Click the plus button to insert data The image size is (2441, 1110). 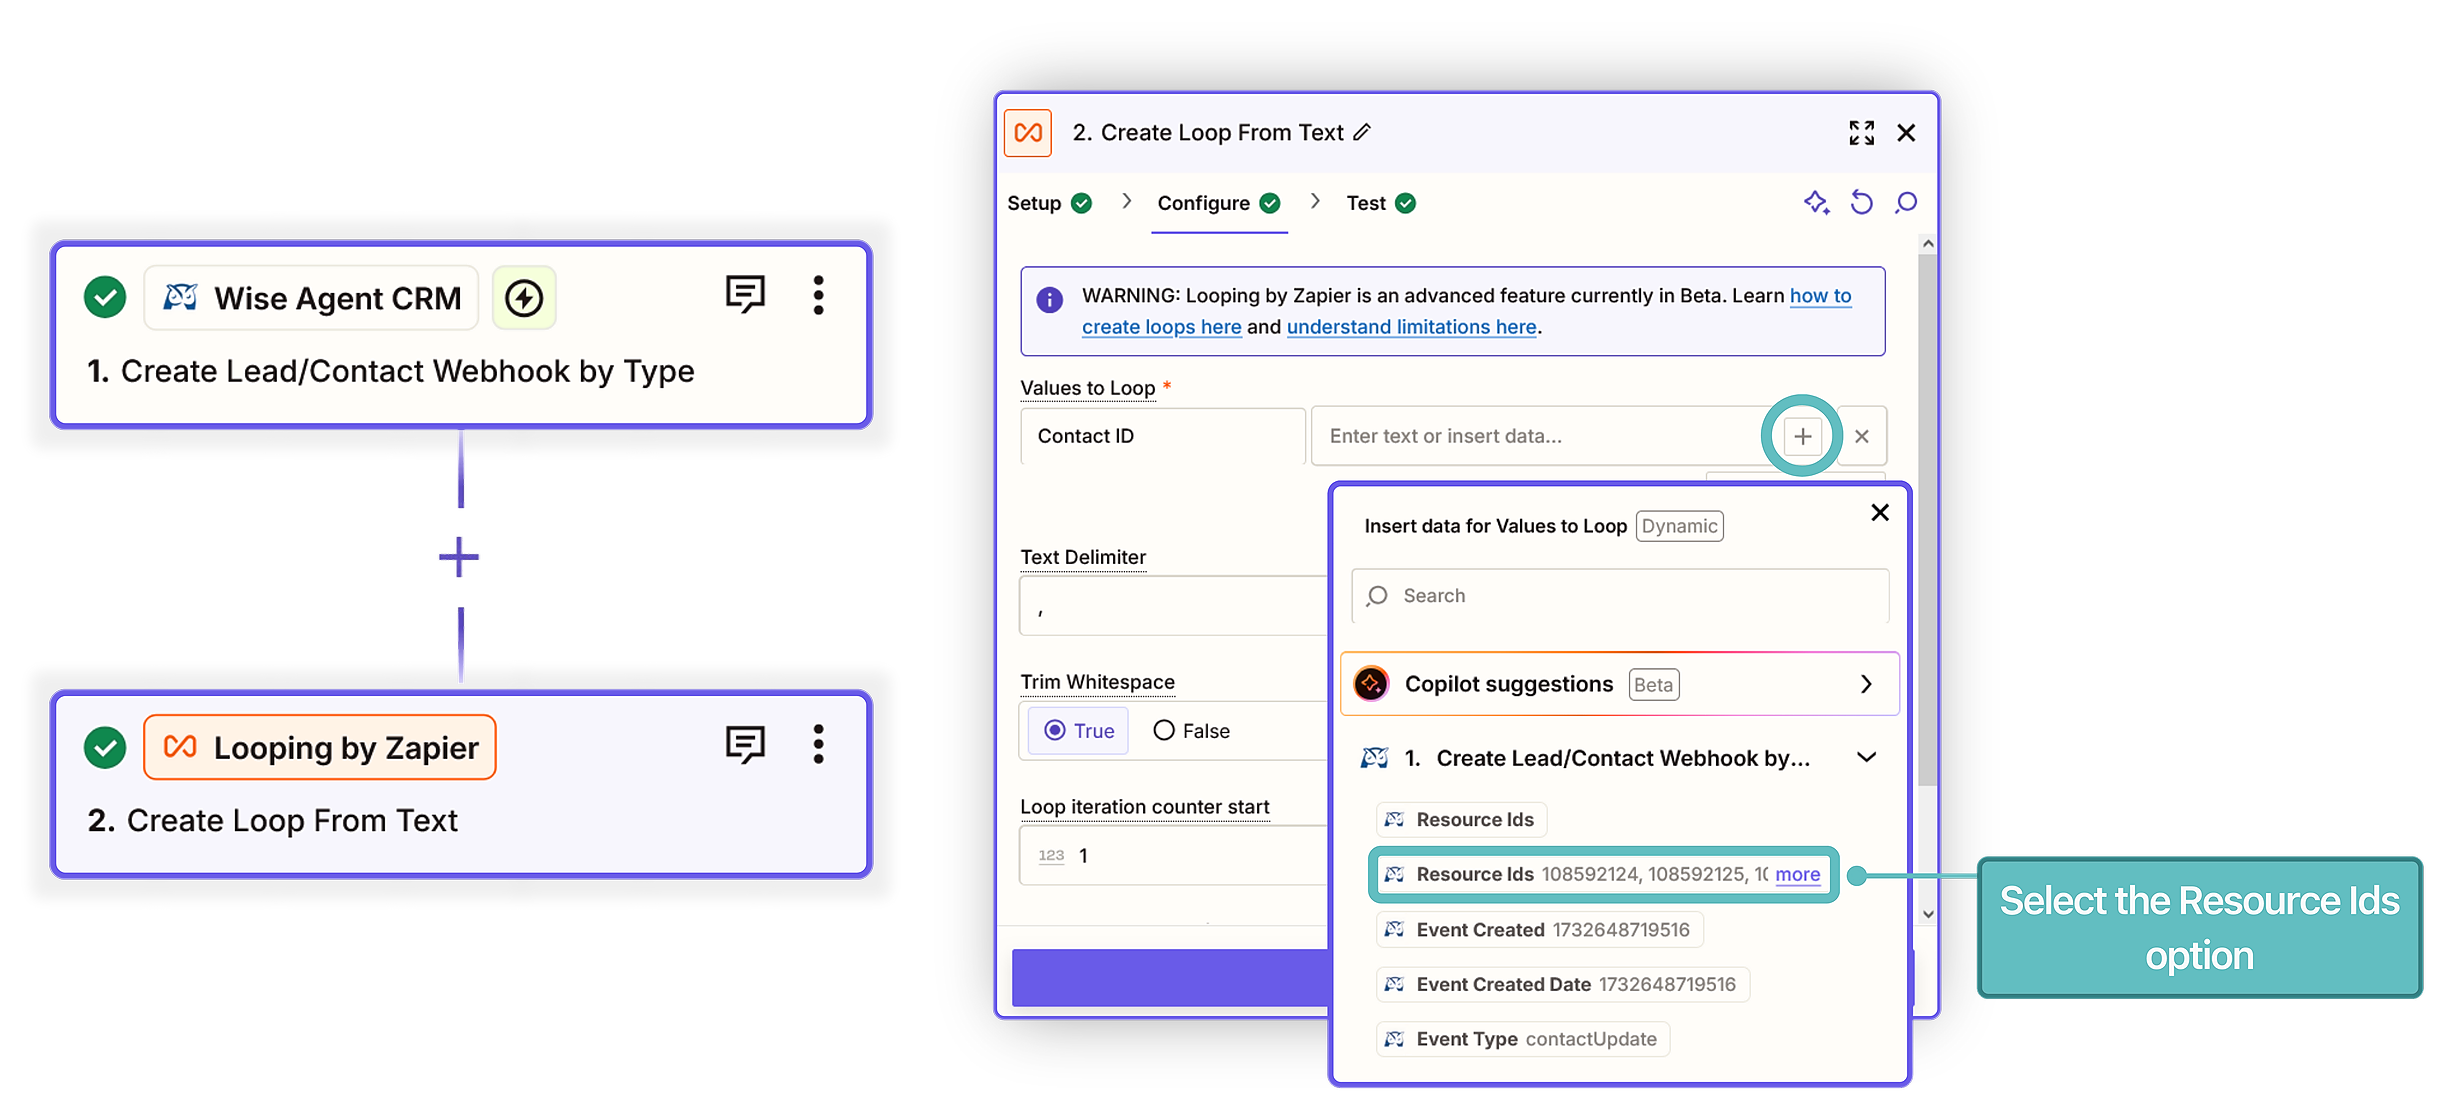click(x=1802, y=436)
